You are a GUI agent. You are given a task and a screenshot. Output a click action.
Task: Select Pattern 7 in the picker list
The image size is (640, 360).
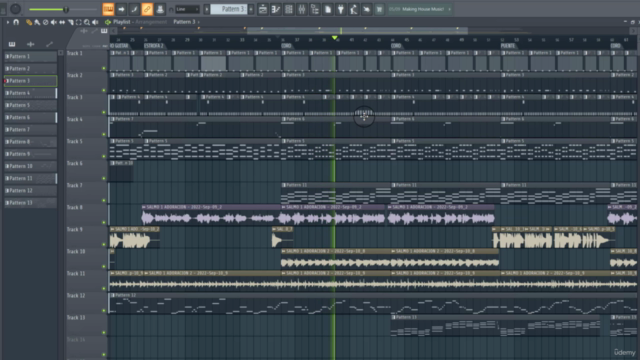tap(31, 129)
